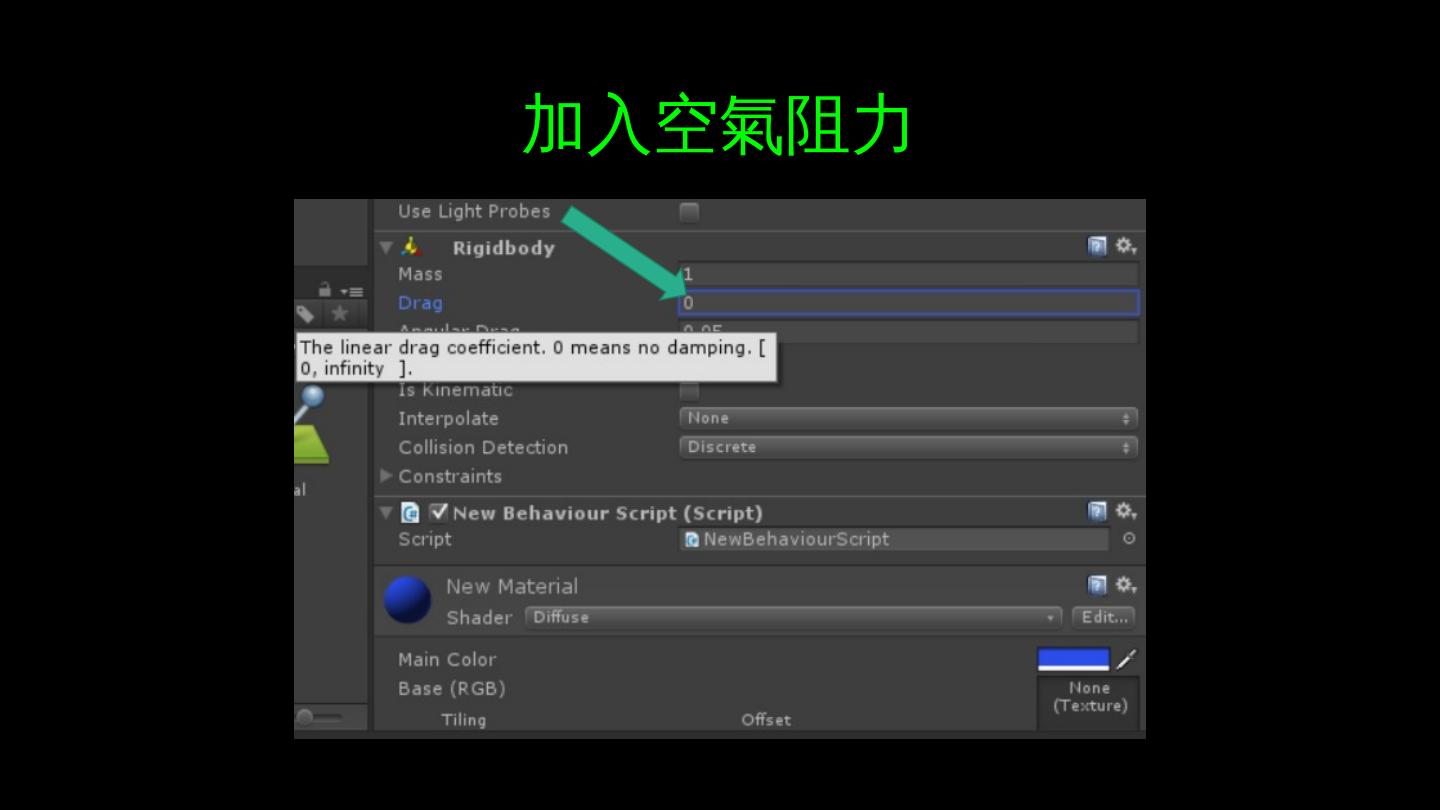Open Rigidbody component settings gear
The width and height of the screenshot is (1440, 810).
(1126, 246)
